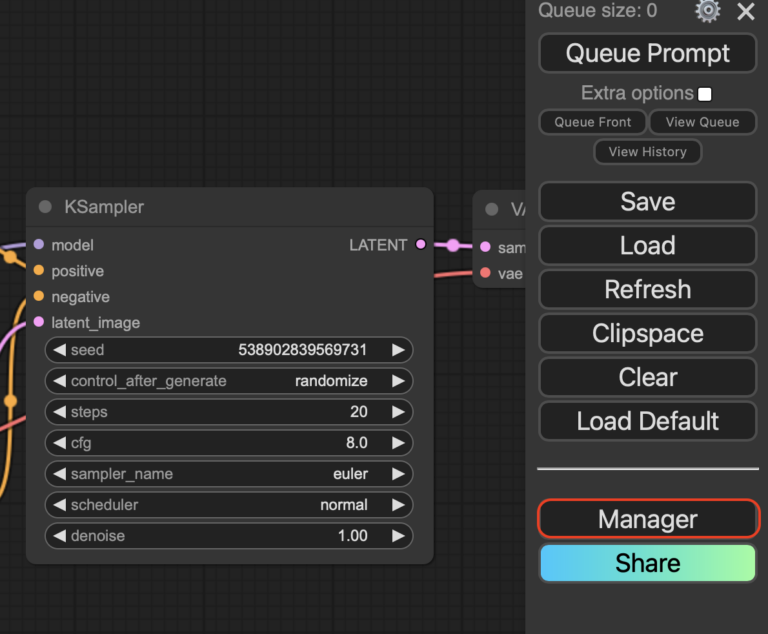Click the positive input connector dot

pos(39,270)
